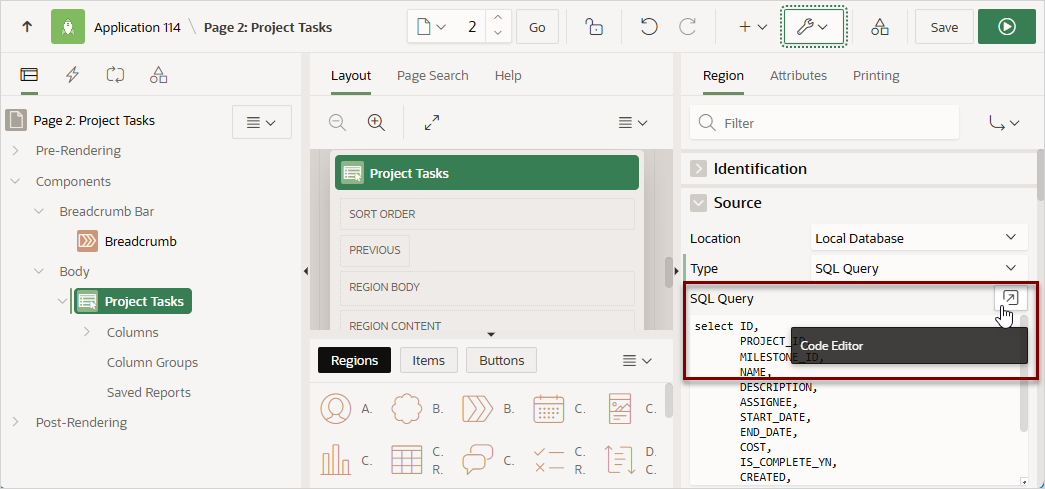
Task: Run the page with the play button
Action: pos(1007,27)
